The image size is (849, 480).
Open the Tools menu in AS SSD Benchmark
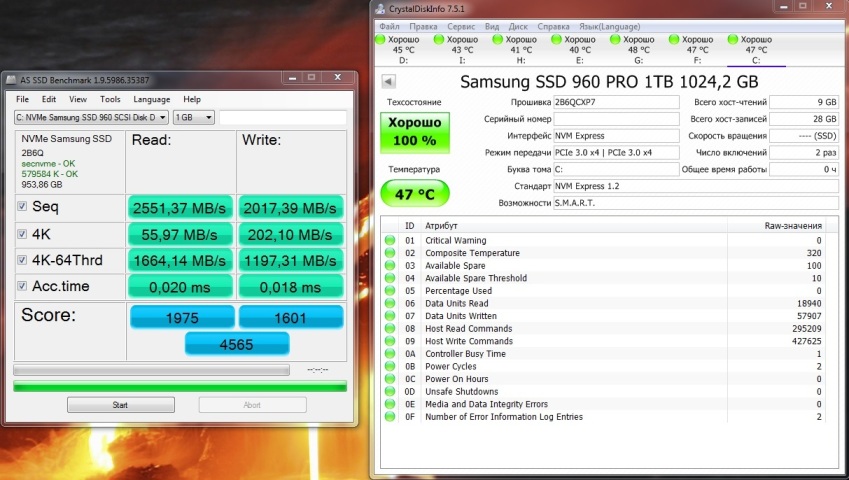click(x=110, y=99)
